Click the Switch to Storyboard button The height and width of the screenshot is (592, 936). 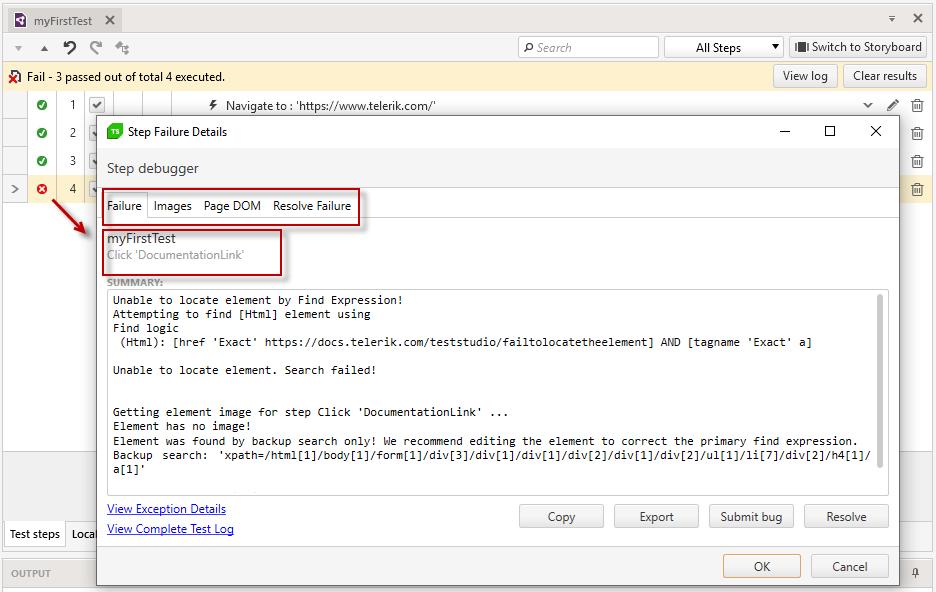[858, 47]
